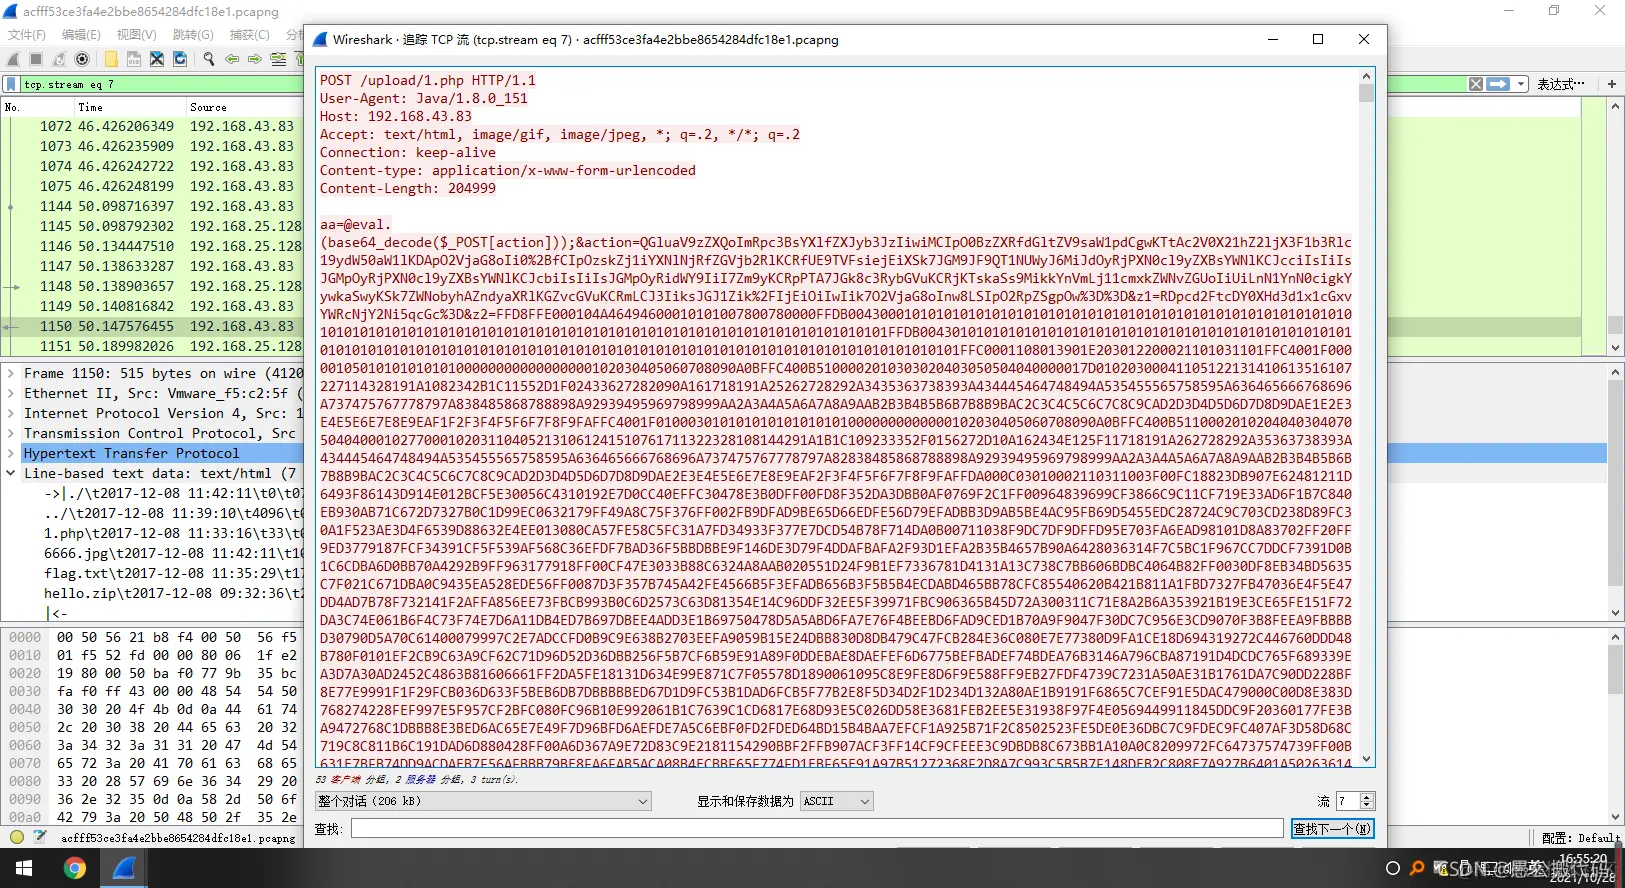Click the stop capture square icon
1625x888 pixels.
click(x=36, y=59)
